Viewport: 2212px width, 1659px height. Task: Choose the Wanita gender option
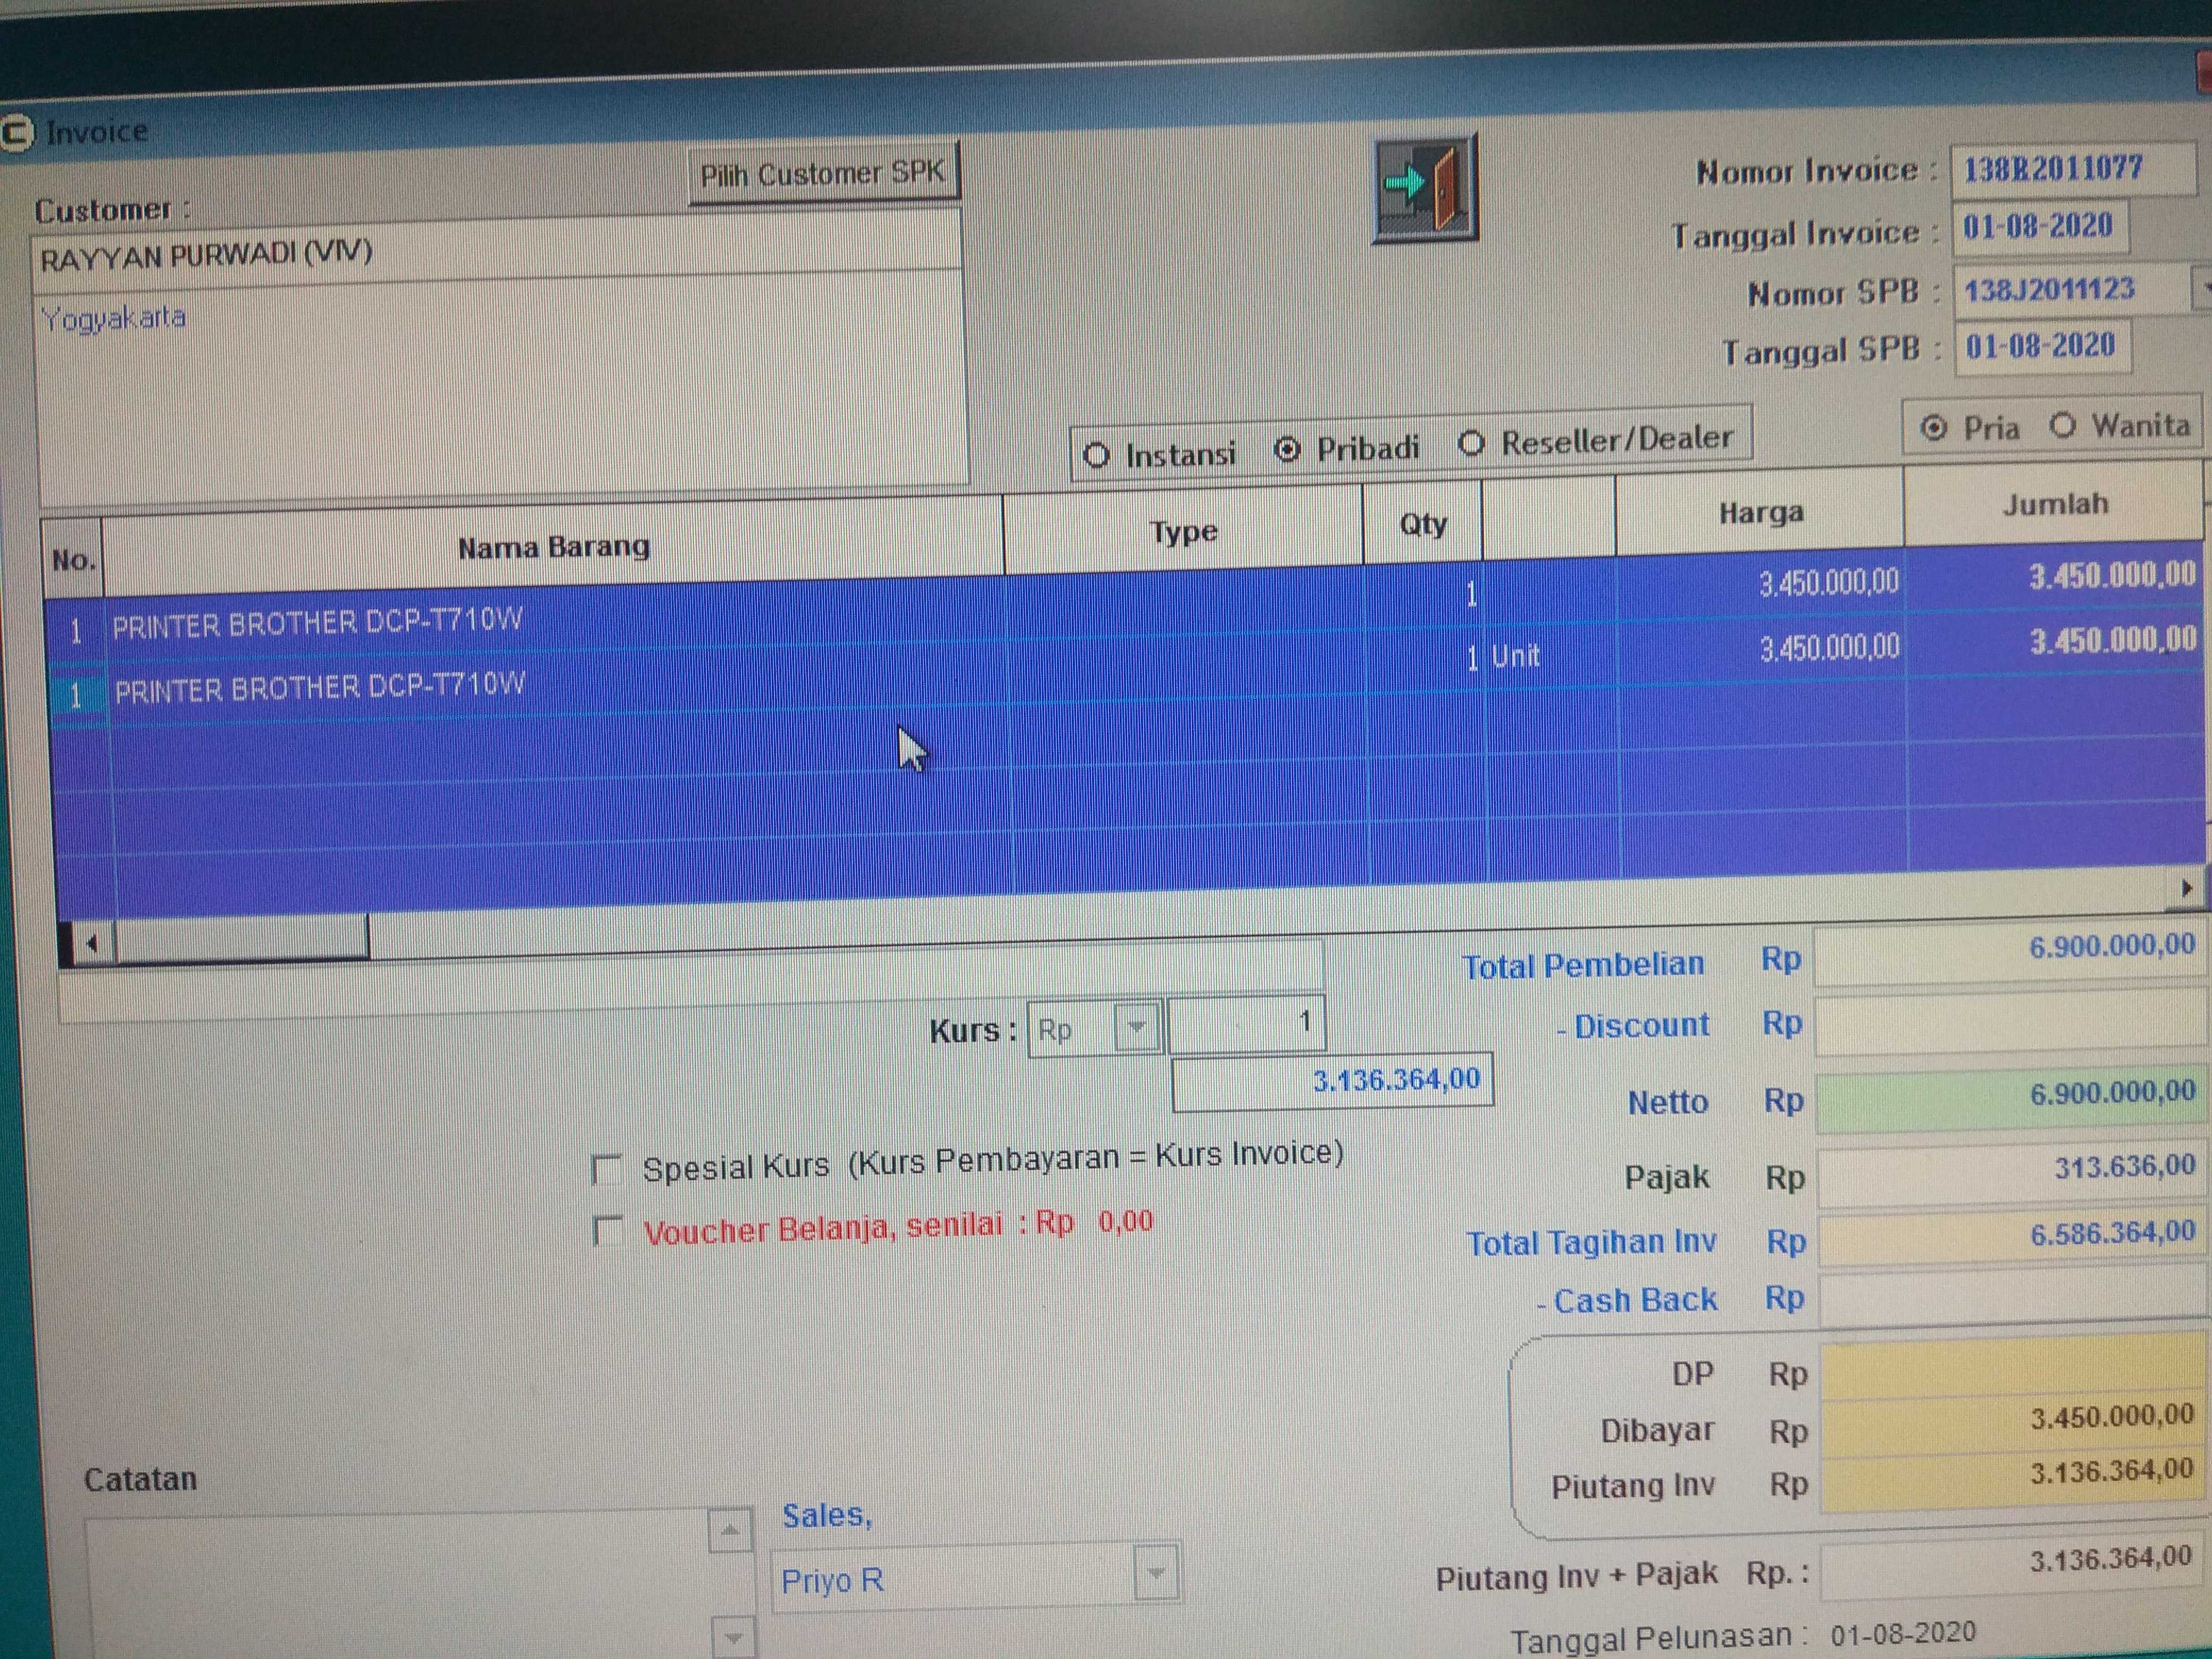[x=2062, y=426]
